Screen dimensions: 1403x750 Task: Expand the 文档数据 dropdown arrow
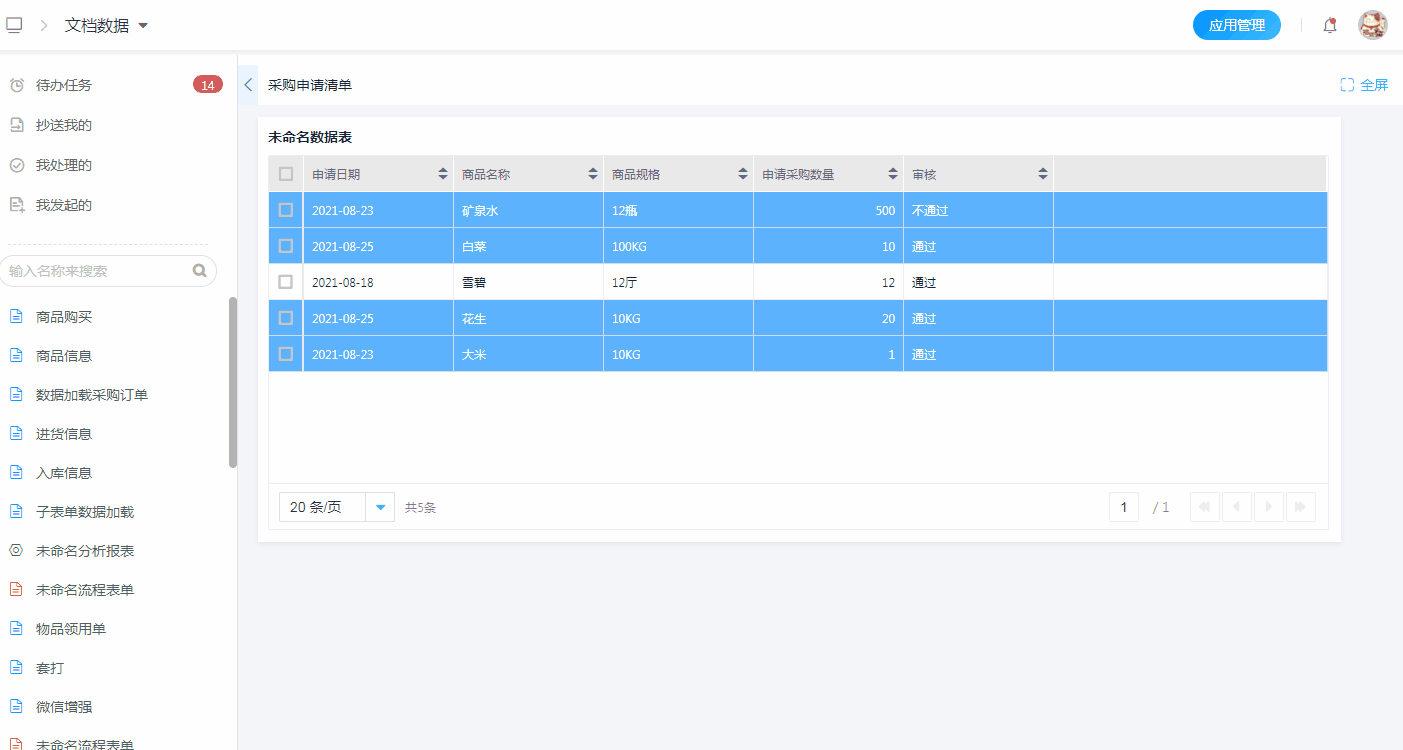pyautogui.click(x=143, y=26)
